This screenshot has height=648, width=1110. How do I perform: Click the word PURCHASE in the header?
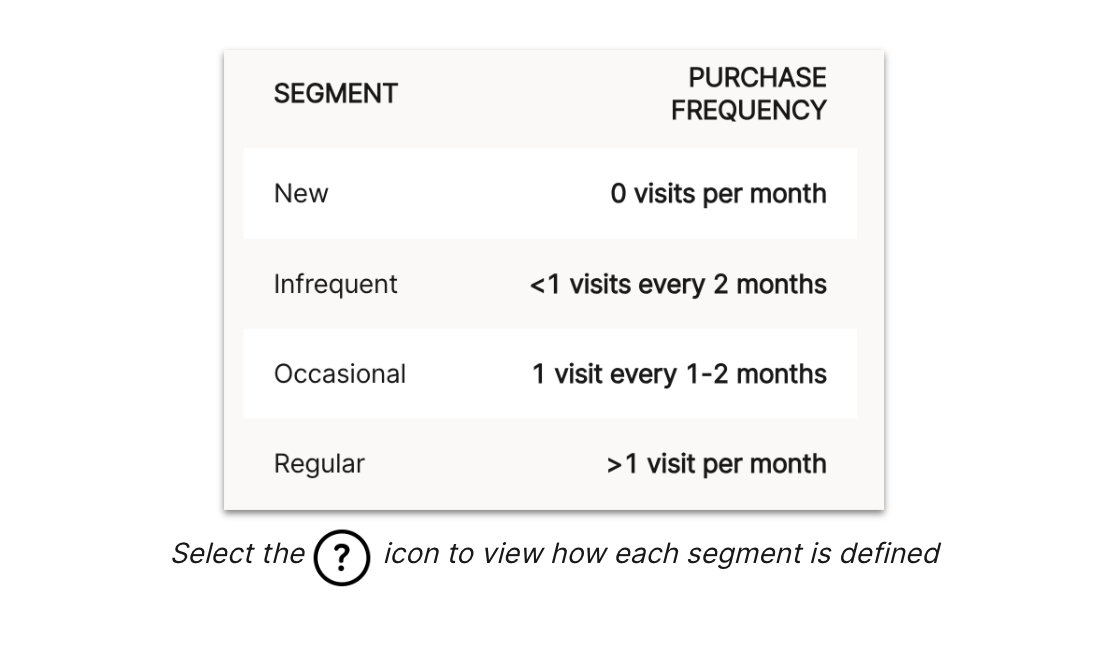pyautogui.click(x=757, y=78)
